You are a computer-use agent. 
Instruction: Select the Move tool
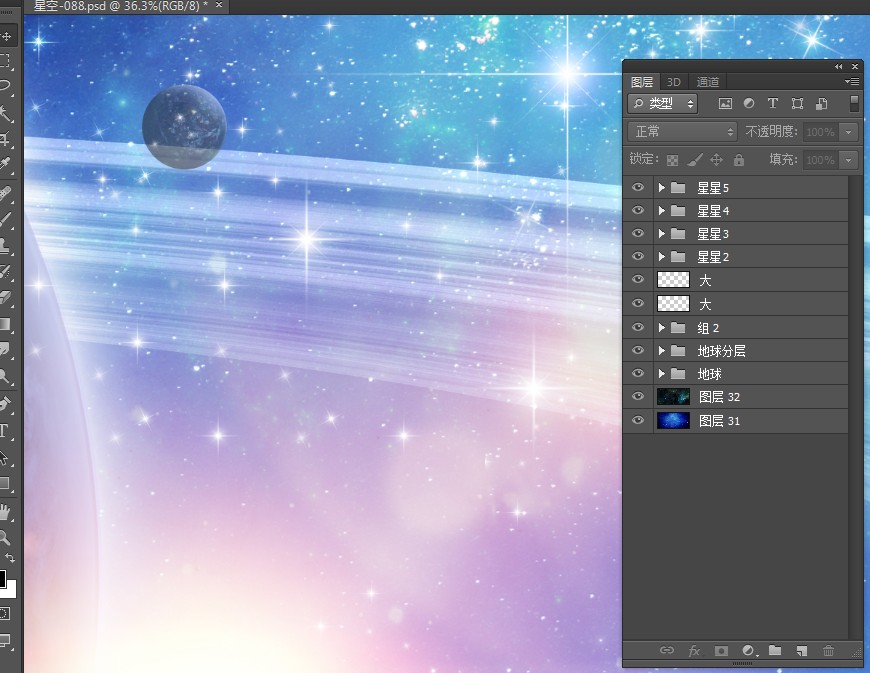pos(6,37)
